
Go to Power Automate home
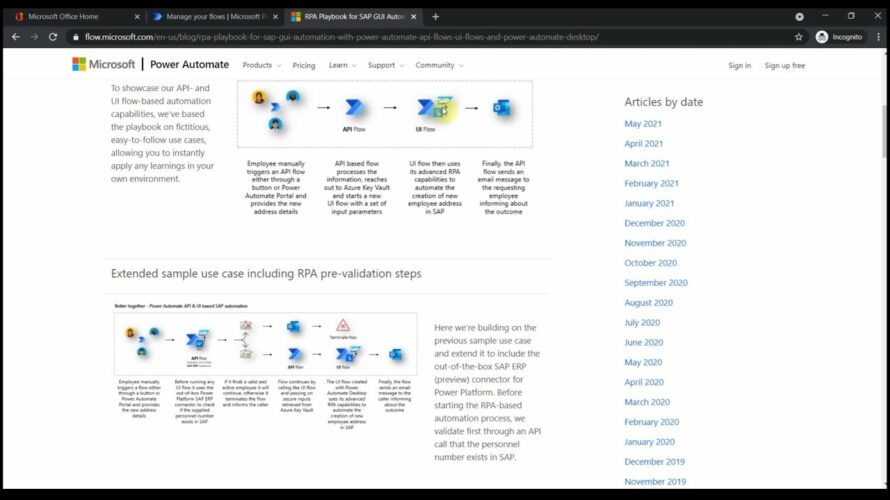pyautogui.click(x=190, y=64)
